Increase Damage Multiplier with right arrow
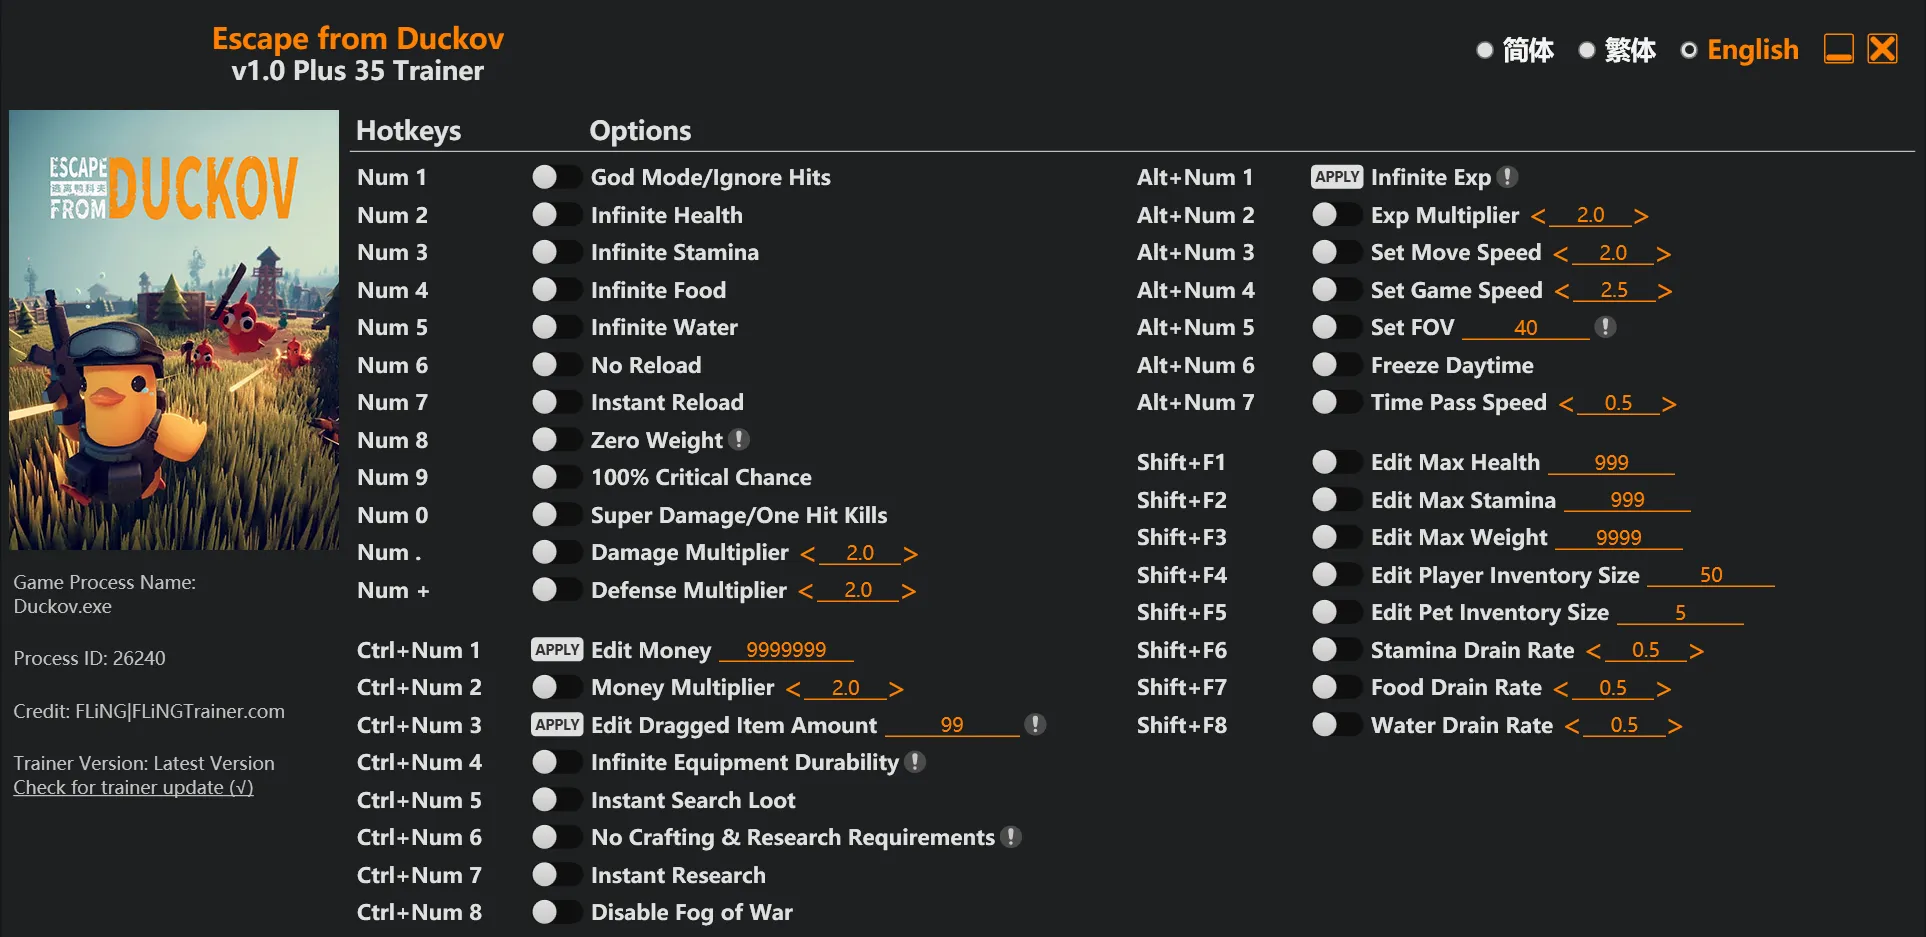This screenshot has height=937, width=1926. pos(910,554)
